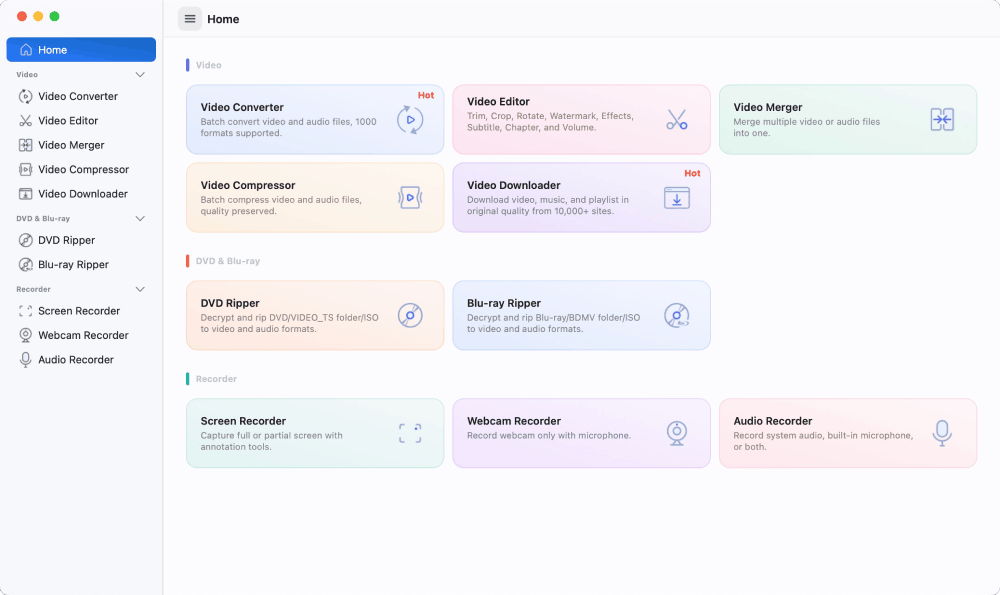Collapse the Video section in the sidebar

click(x=140, y=75)
